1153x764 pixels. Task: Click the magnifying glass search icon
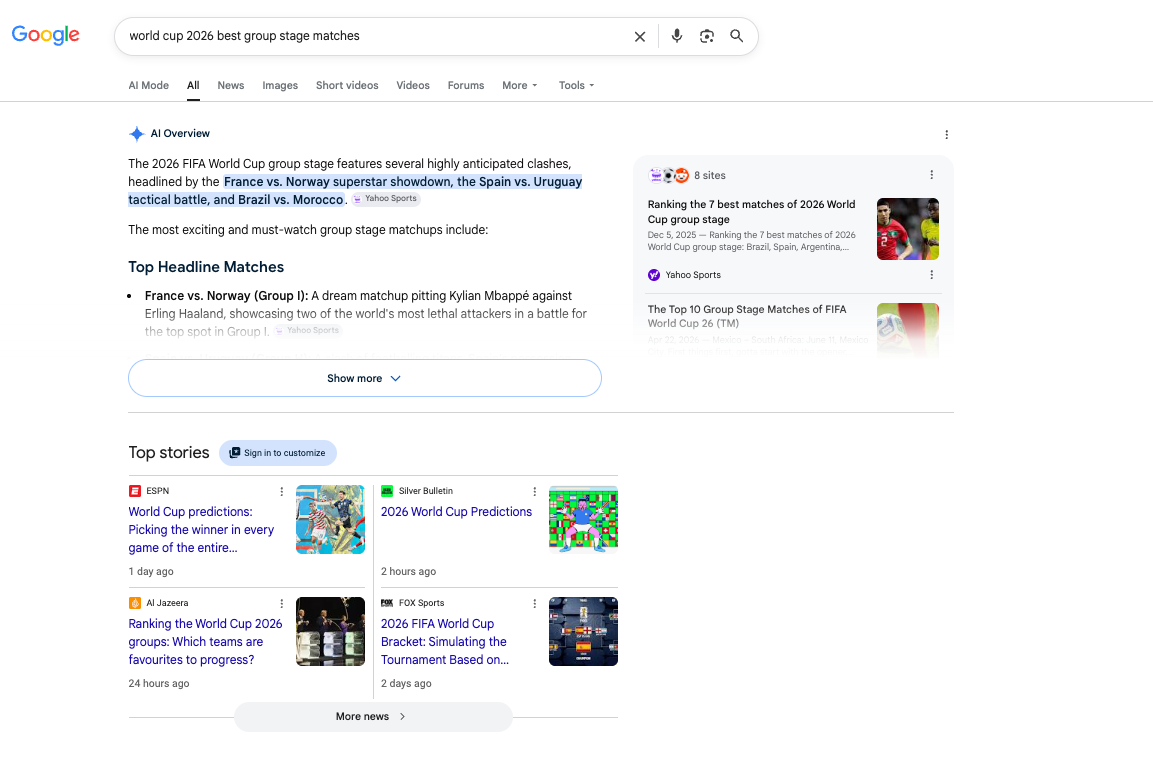[736, 36]
